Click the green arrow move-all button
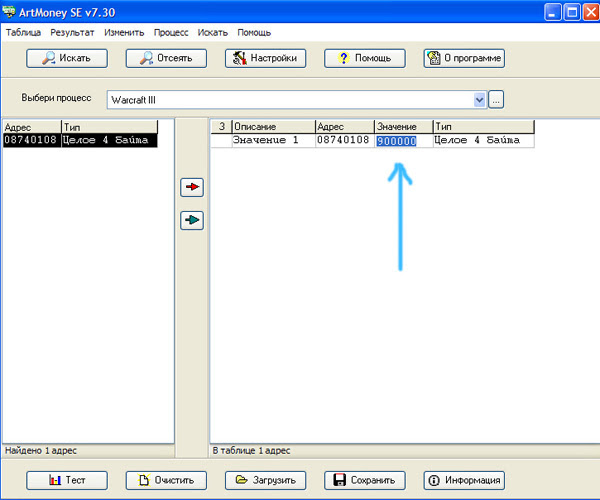600x500 pixels. (192, 220)
